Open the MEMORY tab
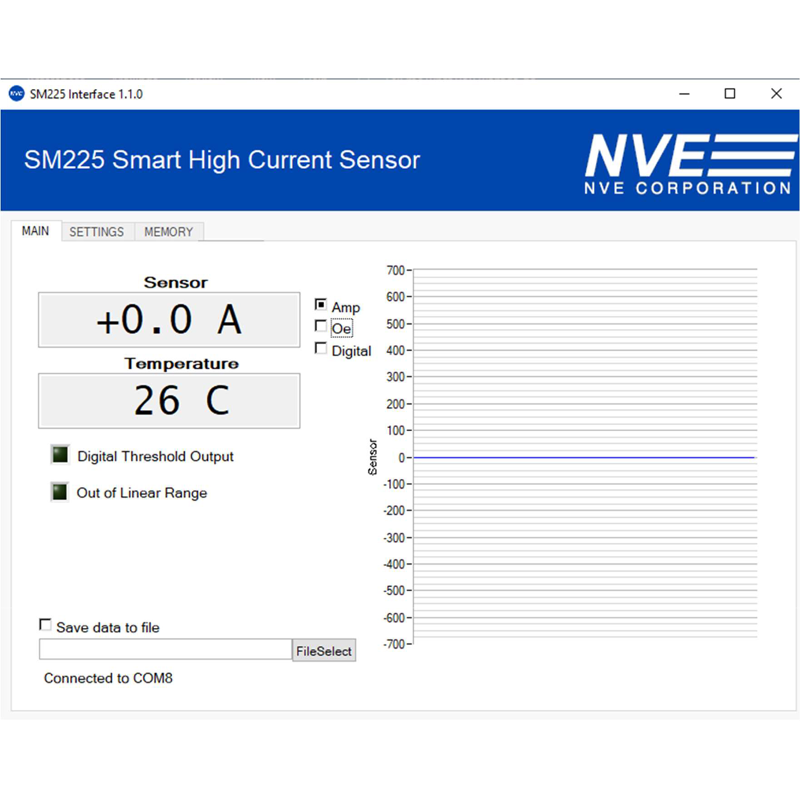 169,232
